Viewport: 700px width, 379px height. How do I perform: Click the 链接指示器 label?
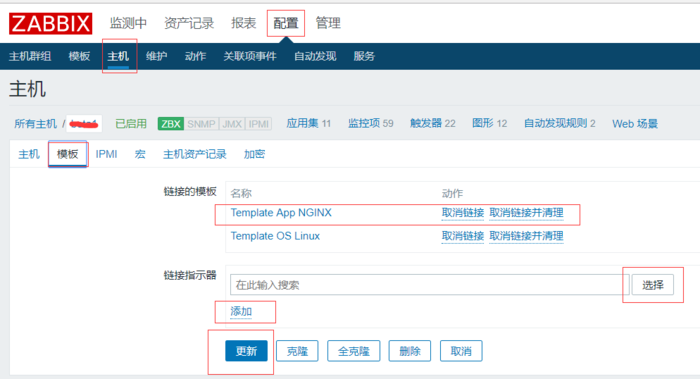click(x=190, y=275)
